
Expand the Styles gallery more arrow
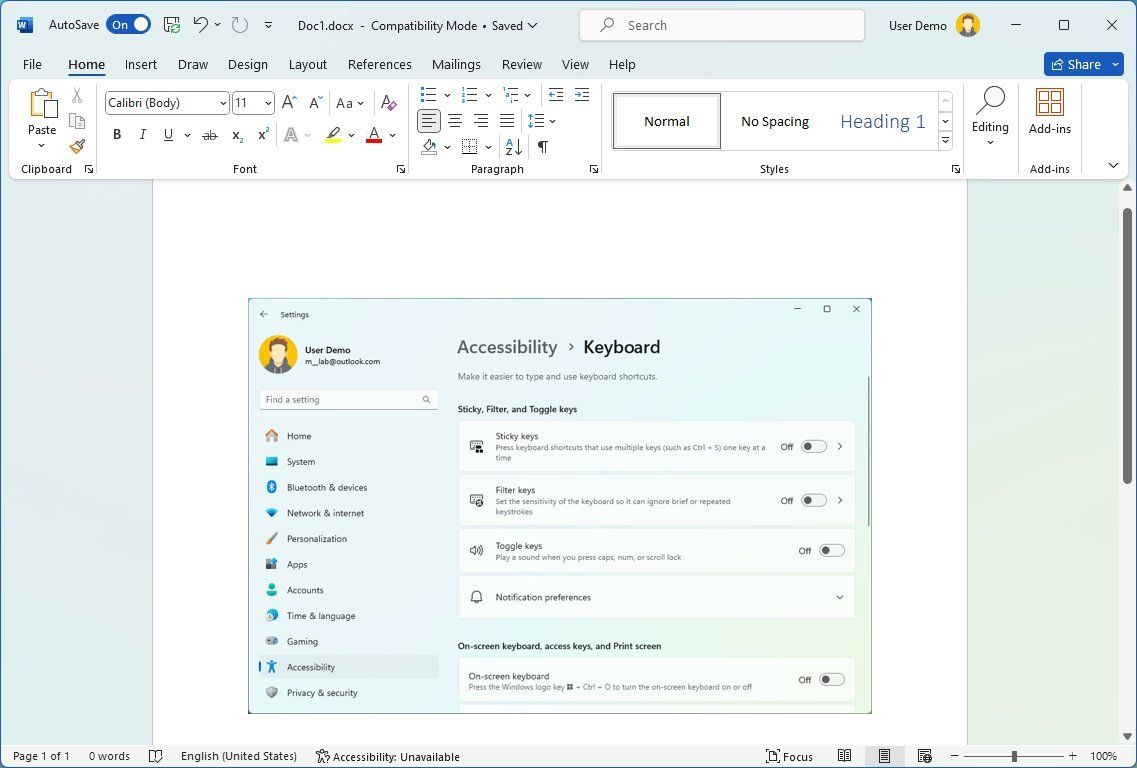tap(945, 141)
